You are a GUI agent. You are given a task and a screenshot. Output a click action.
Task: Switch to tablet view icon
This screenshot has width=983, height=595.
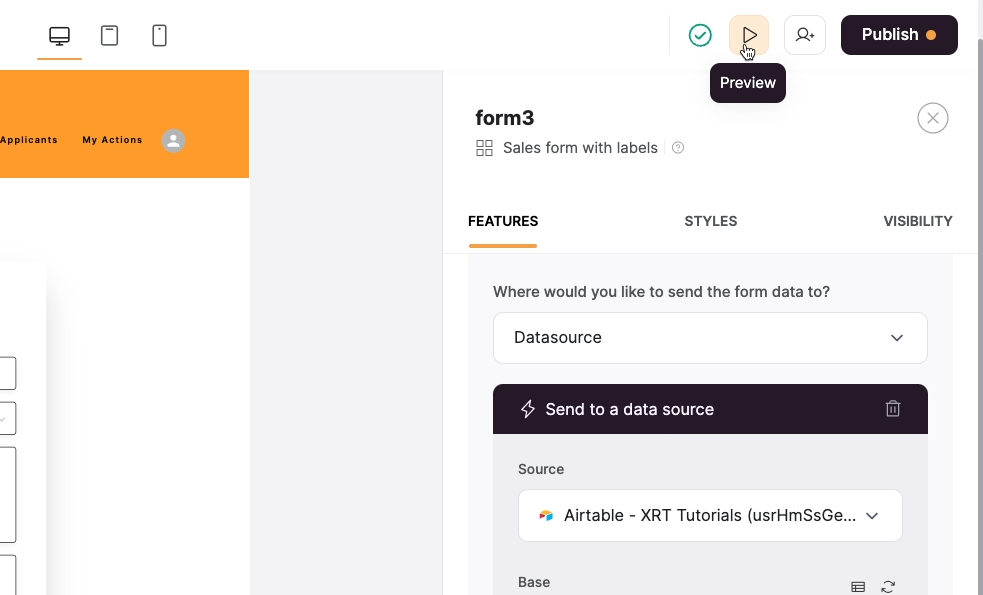click(110, 36)
